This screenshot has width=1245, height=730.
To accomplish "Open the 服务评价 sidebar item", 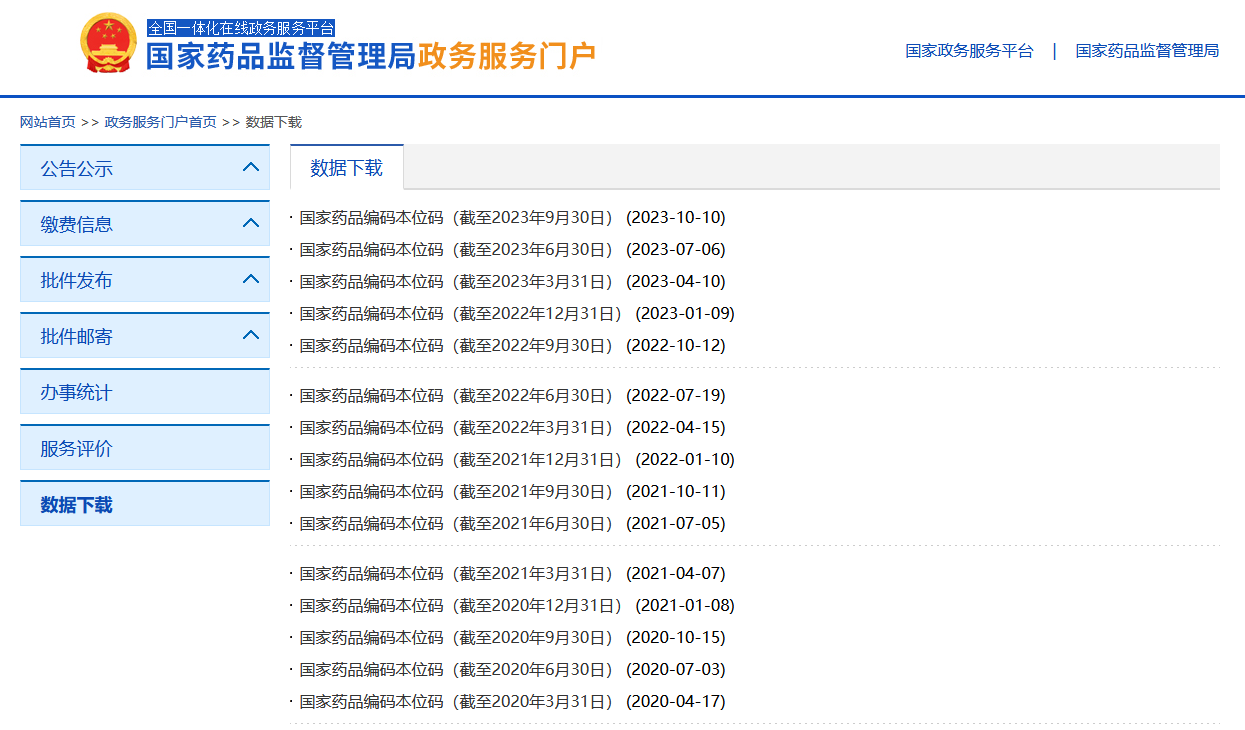I will pyautogui.click(x=145, y=448).
